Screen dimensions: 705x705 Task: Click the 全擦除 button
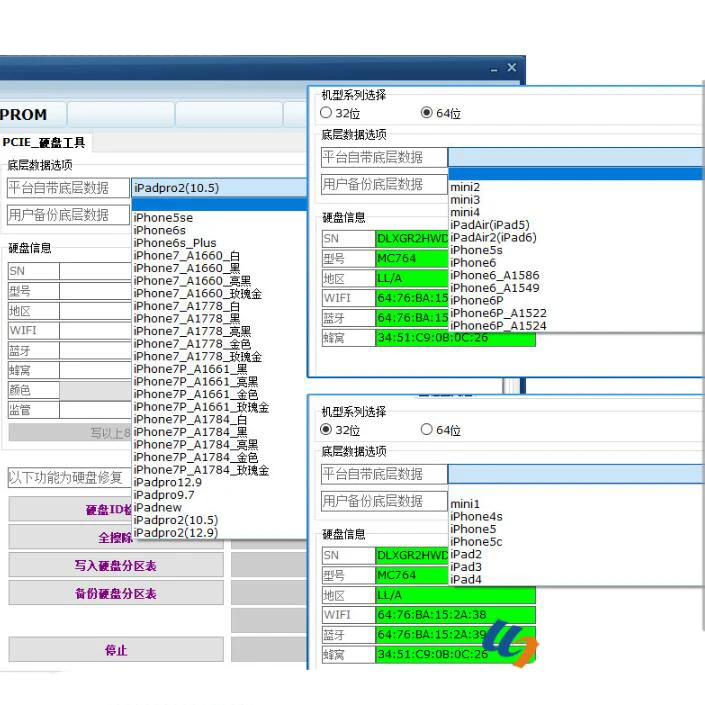click(x=116, y=537)
